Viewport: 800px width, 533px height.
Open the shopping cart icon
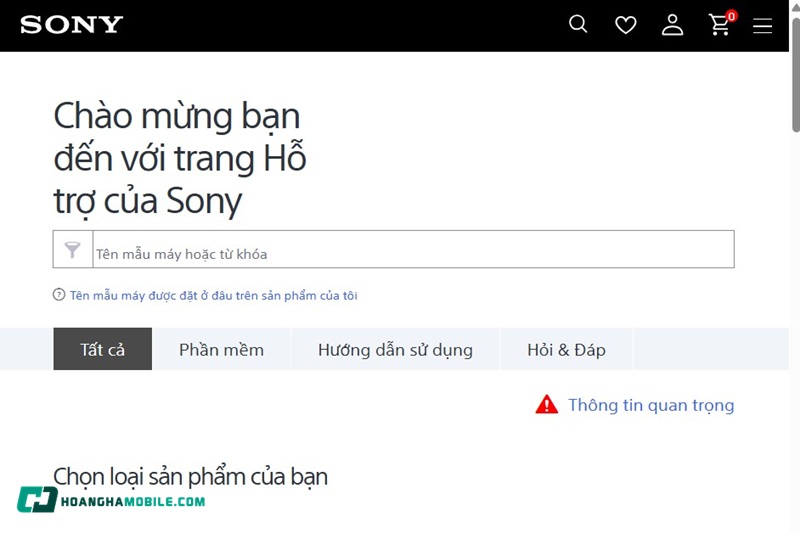(x=719, y=26)
